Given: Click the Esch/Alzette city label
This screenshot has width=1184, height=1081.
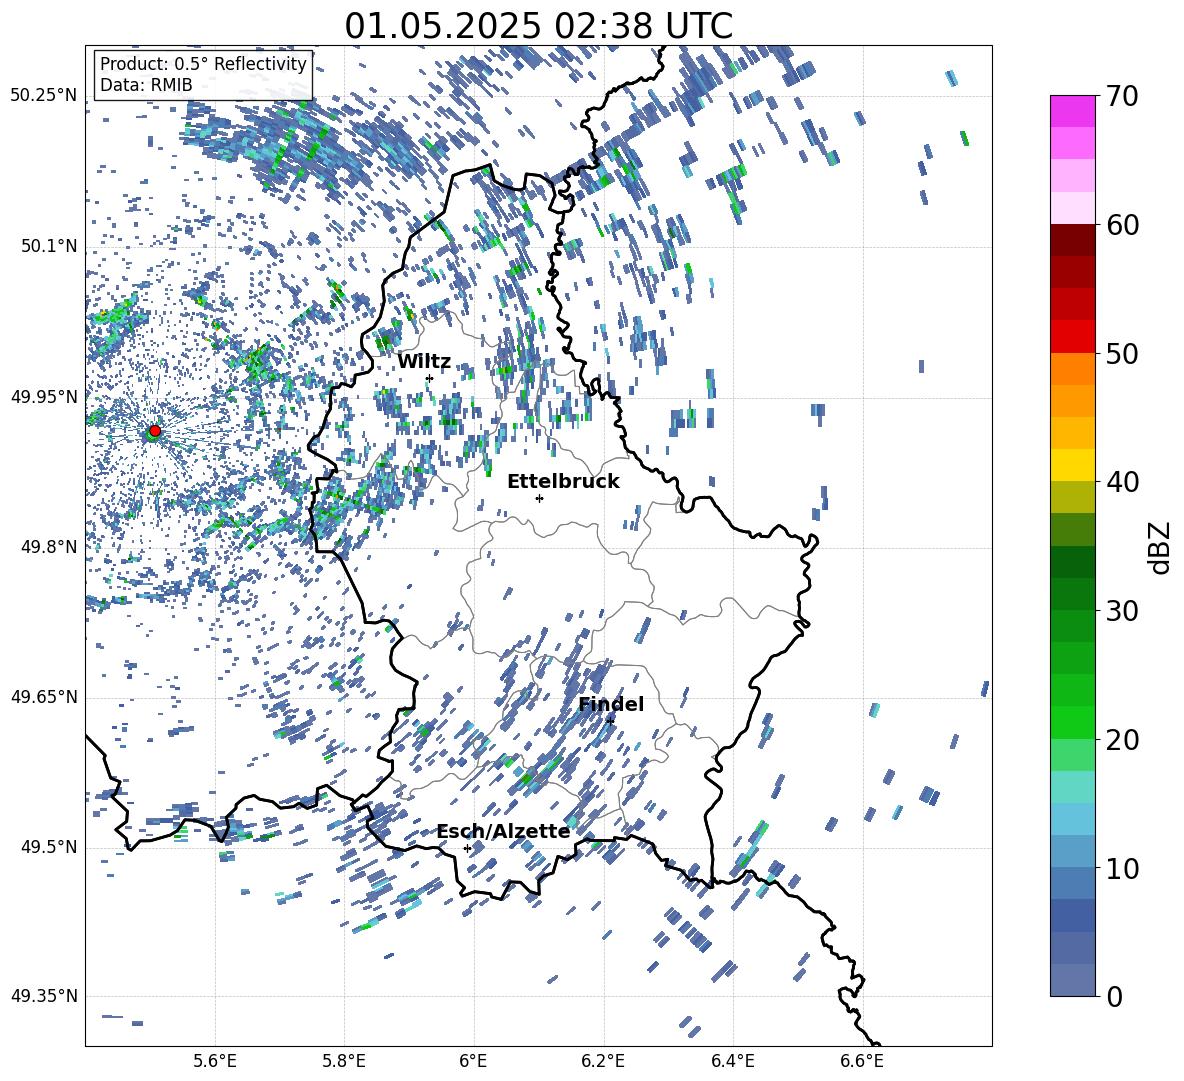Looking at the screenshot, I should [x=503, y=831].
